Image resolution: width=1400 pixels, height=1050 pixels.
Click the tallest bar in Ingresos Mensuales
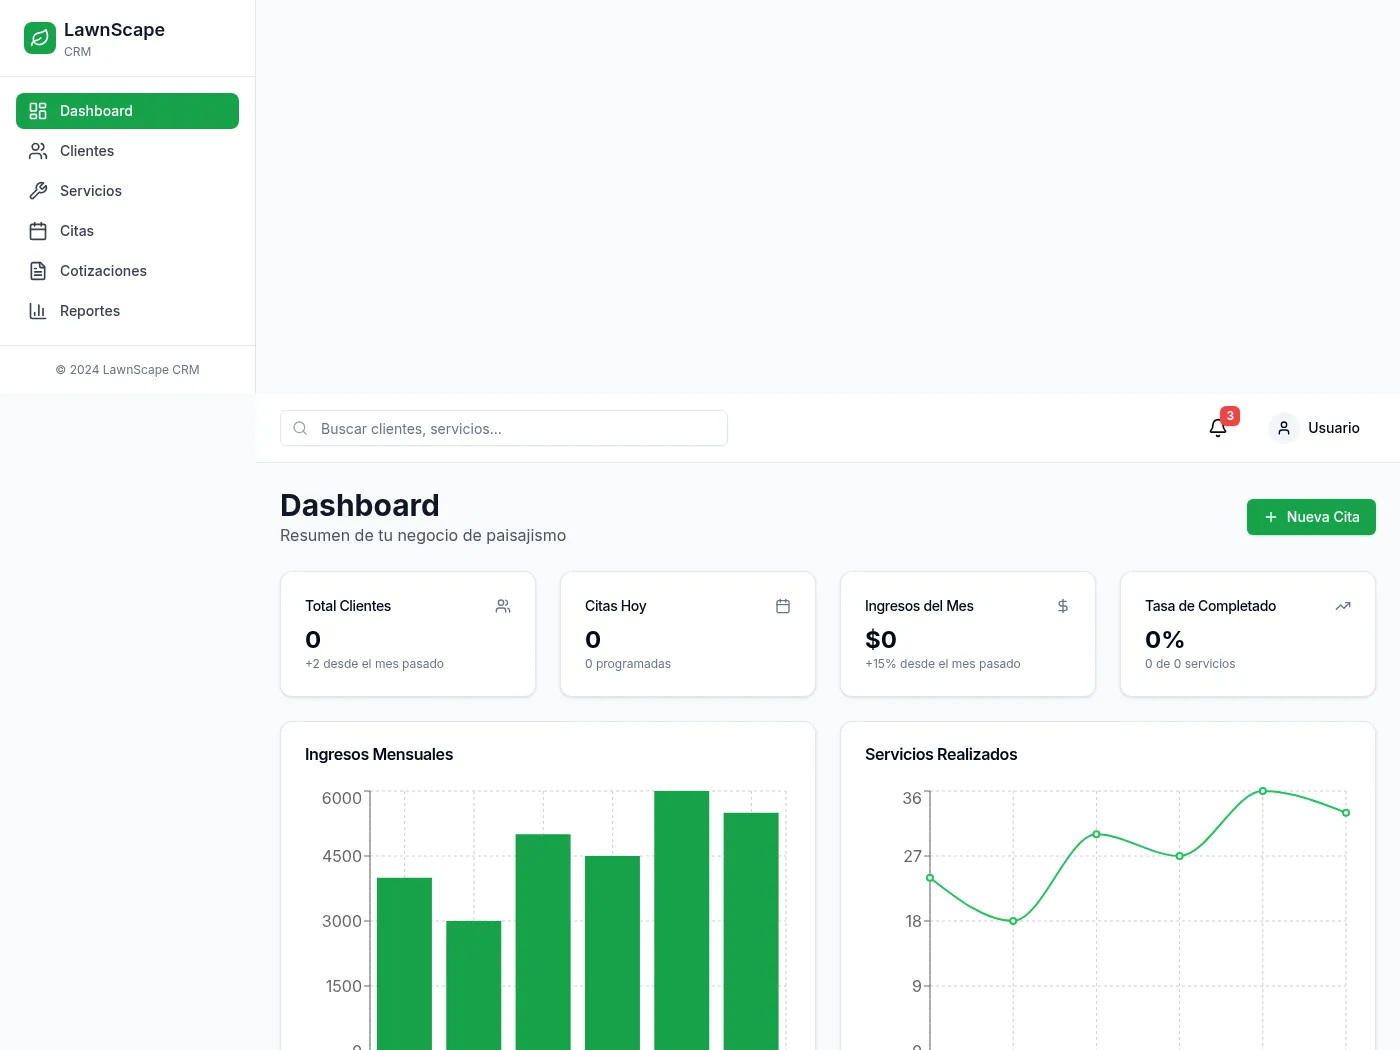(682, 920)
